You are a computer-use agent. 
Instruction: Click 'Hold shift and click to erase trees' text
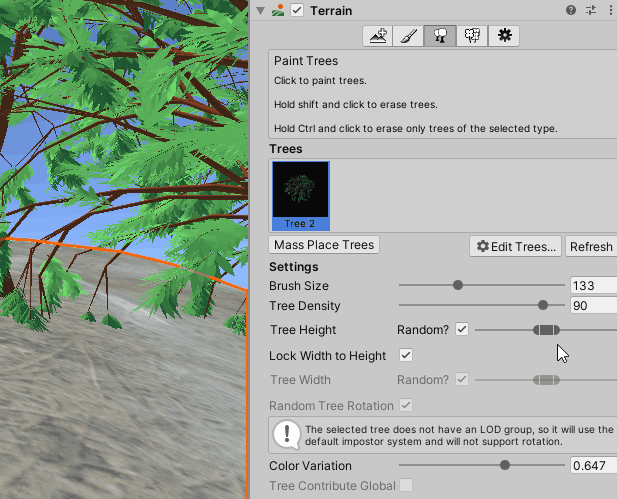356,105
